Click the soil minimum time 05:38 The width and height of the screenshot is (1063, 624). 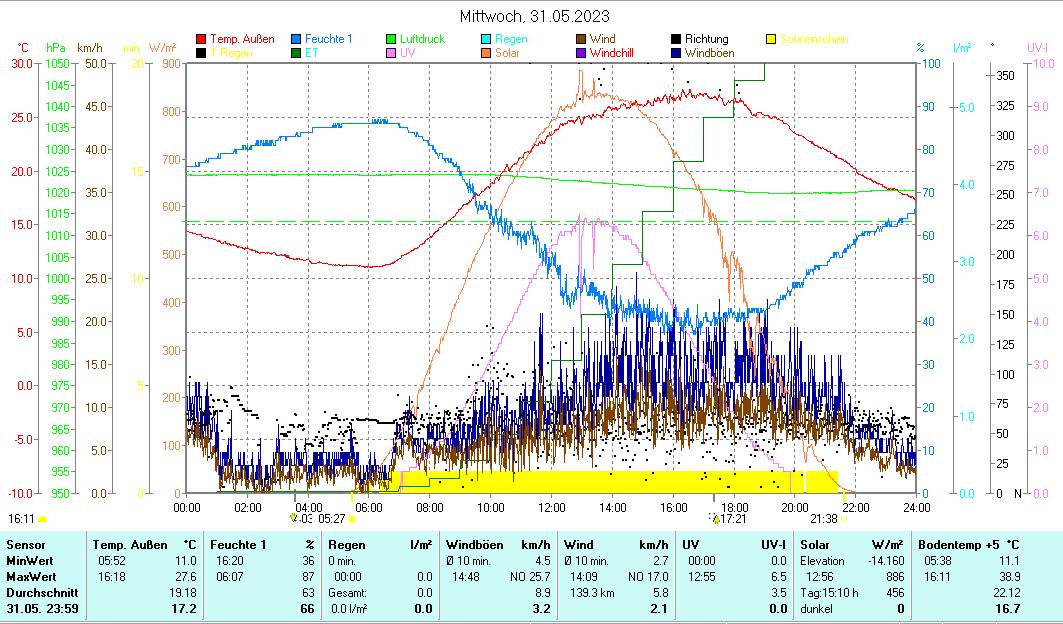[x=938, y=561]
